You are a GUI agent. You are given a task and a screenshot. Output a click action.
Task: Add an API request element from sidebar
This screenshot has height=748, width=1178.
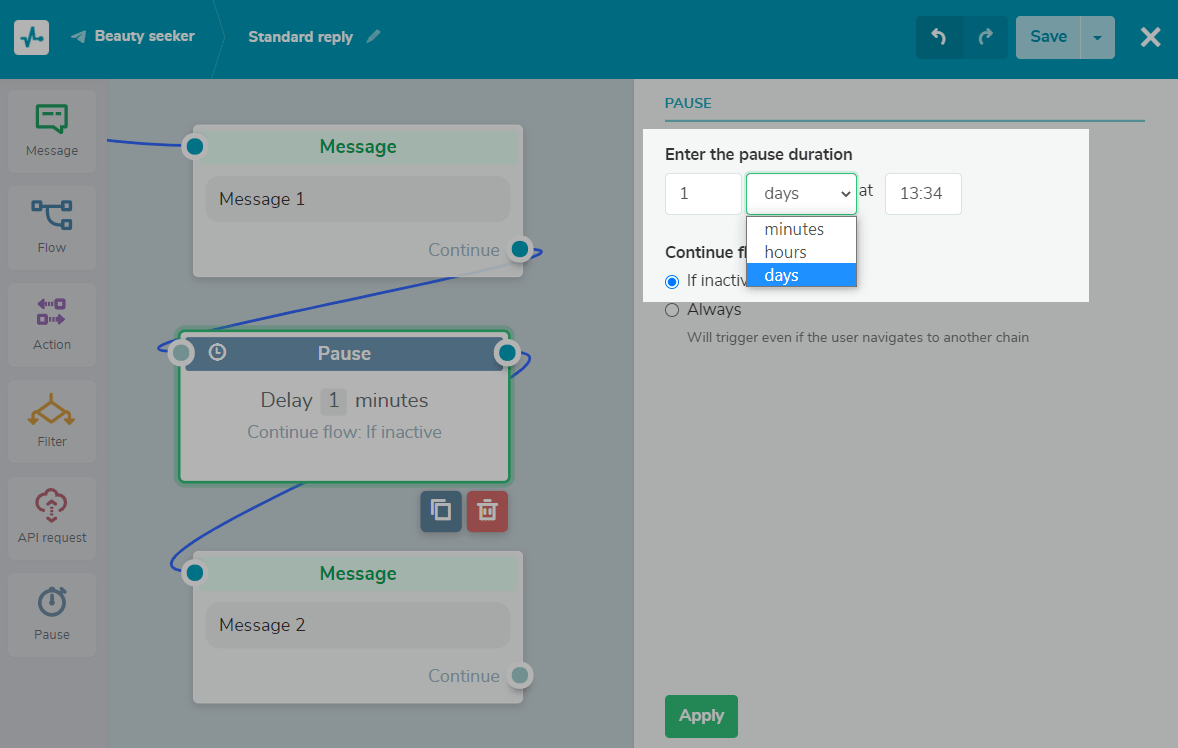pos(52,517)
